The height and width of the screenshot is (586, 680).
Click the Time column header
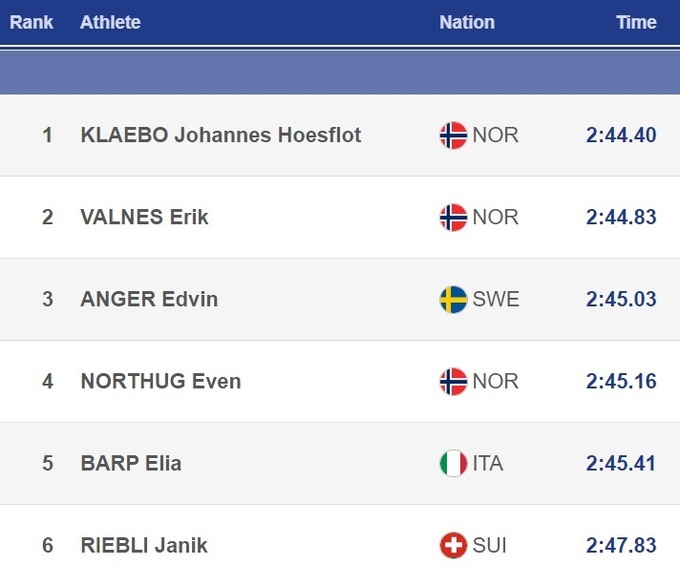[636, 22]
